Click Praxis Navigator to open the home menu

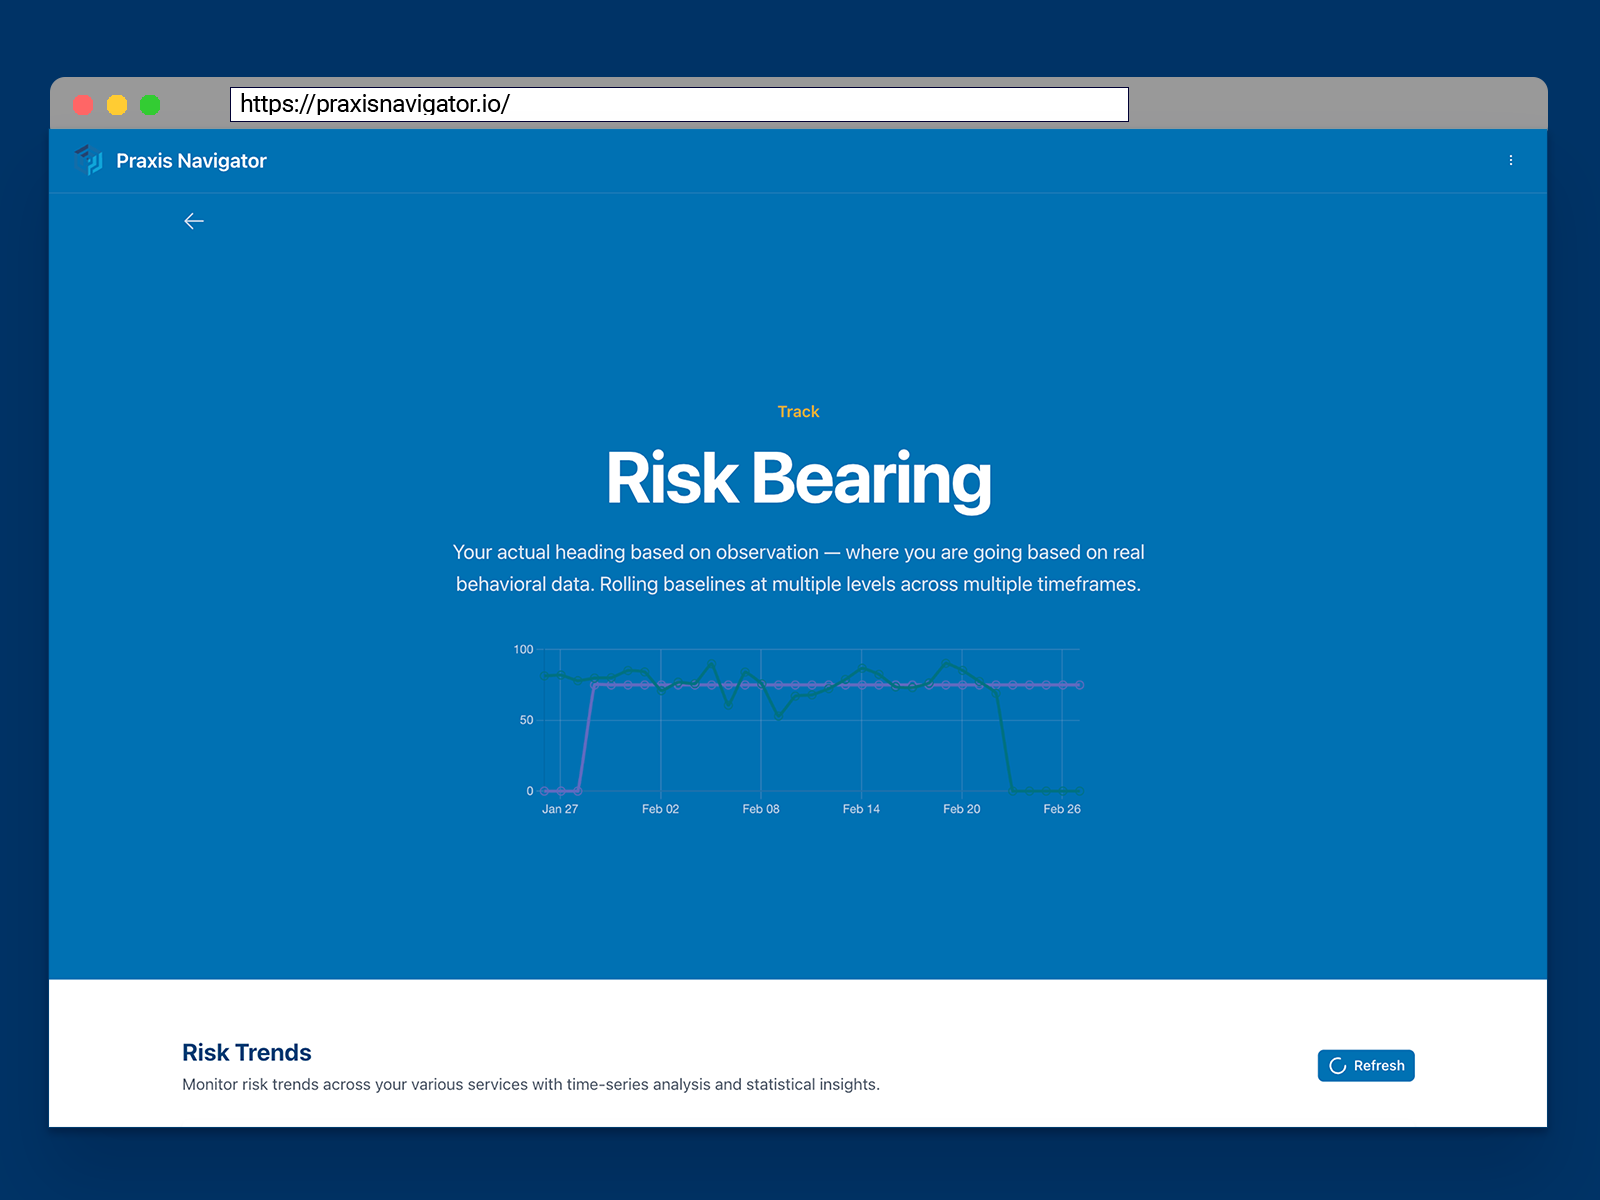click(x=190, y=160)
